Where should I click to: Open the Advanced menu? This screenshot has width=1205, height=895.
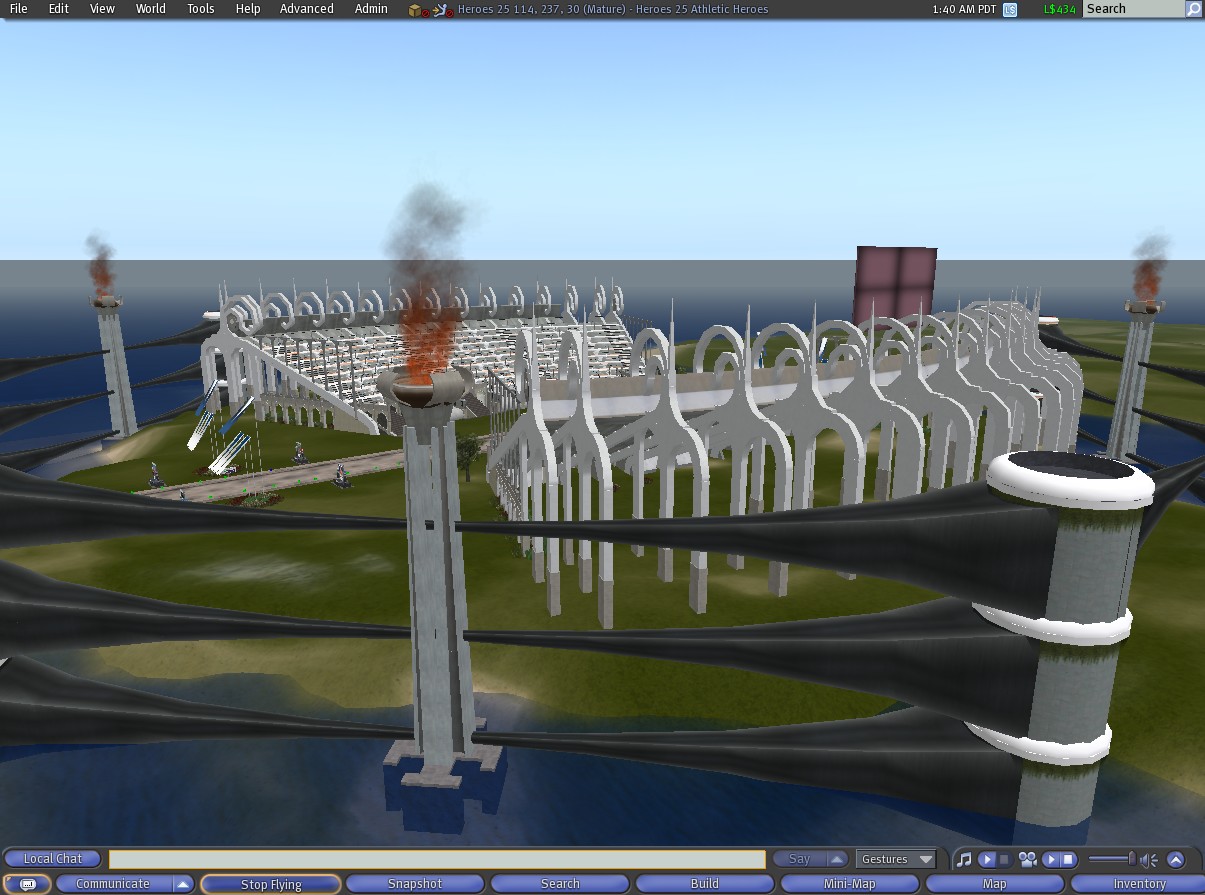point(307,9)
